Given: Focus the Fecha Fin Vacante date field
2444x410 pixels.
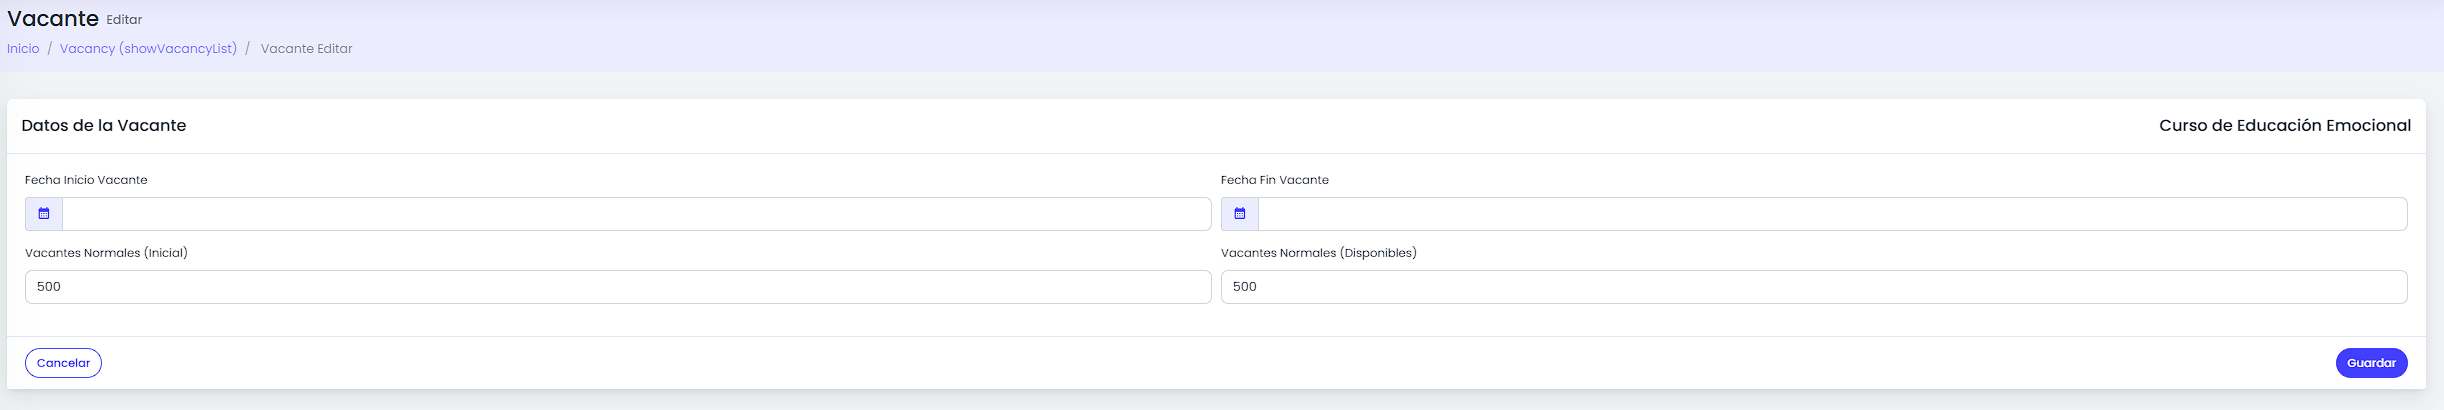Looking at the screenshot, I should 1832,214.
